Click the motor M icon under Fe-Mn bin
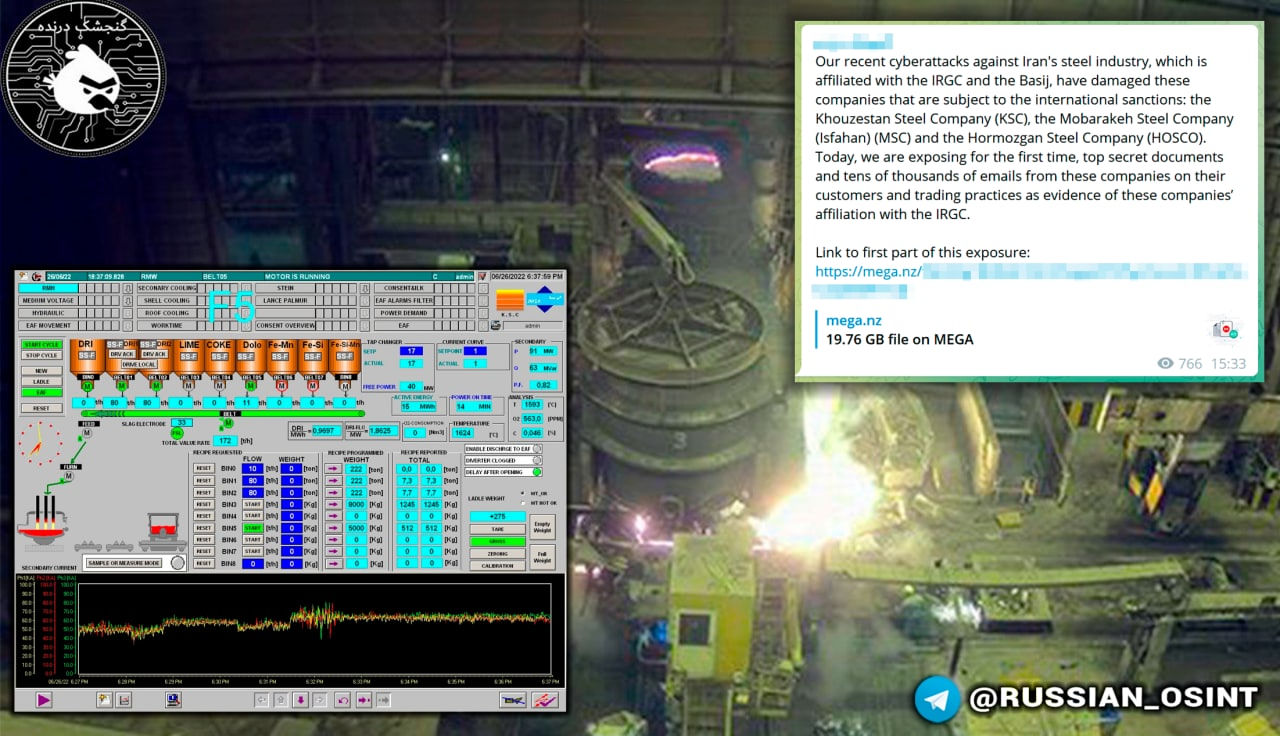This screenshot has height=736, width=1280. tap(281, 386)
